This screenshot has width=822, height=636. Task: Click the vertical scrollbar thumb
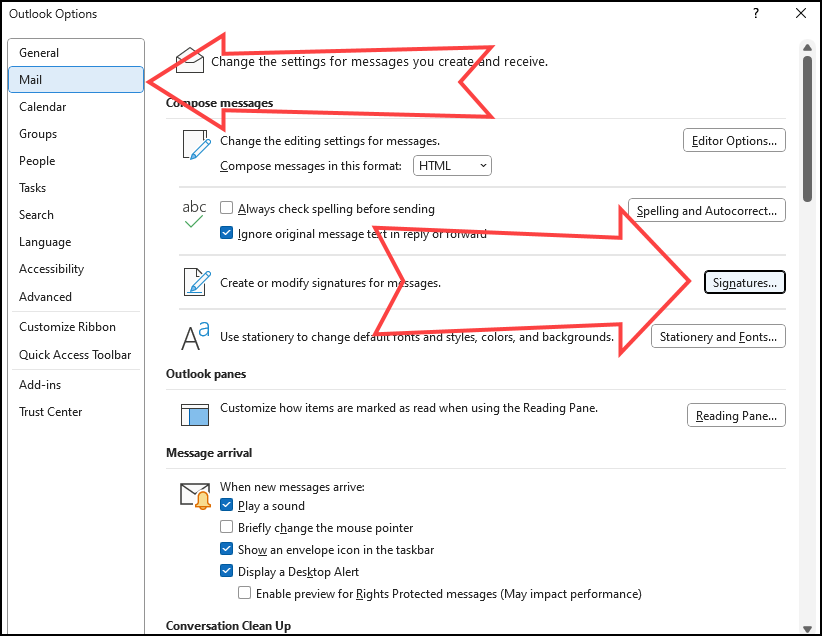coord(807,128)
